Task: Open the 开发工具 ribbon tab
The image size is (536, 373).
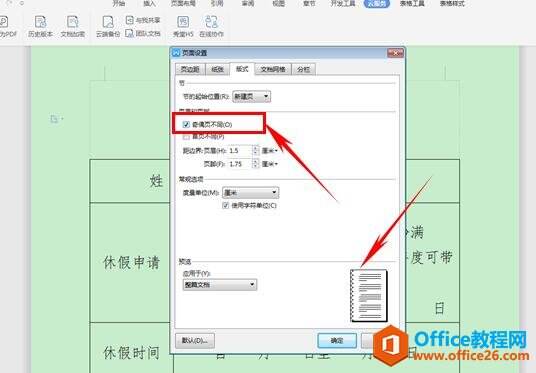Action: (x=343, y=3)
